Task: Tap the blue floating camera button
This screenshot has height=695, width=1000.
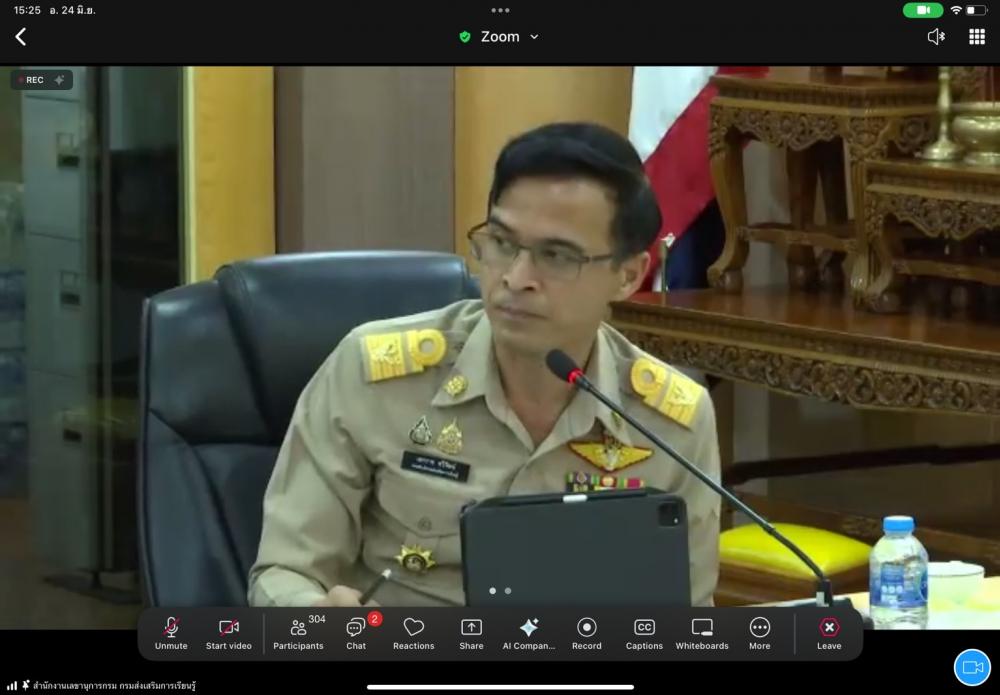Action: [x=972, y=668]
